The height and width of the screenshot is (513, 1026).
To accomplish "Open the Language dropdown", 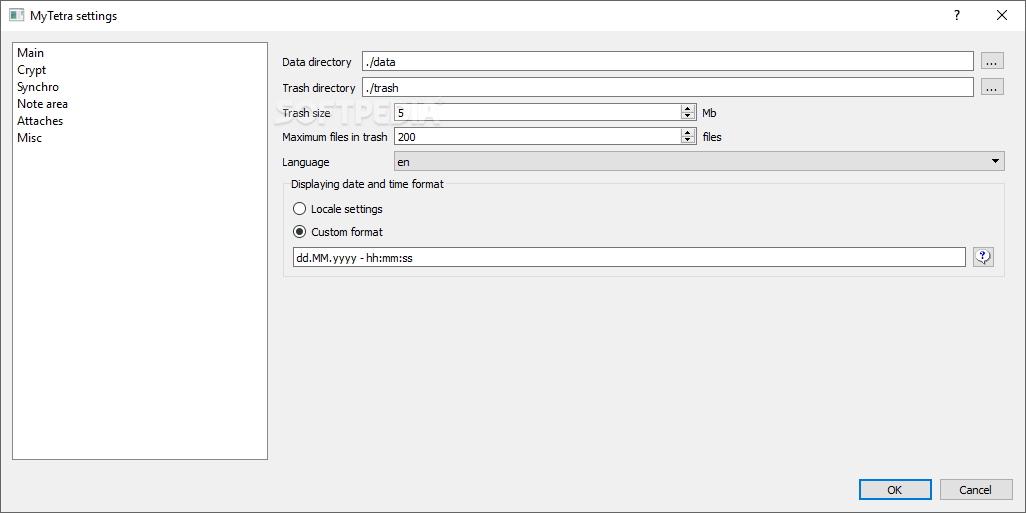I will 699,161.
